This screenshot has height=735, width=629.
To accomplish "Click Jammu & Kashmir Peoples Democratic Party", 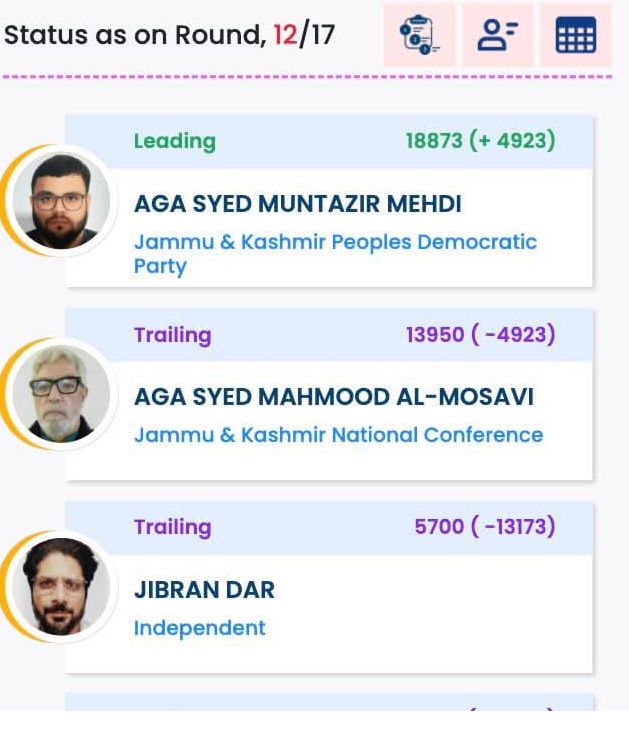I will click(x=335, y=253).
